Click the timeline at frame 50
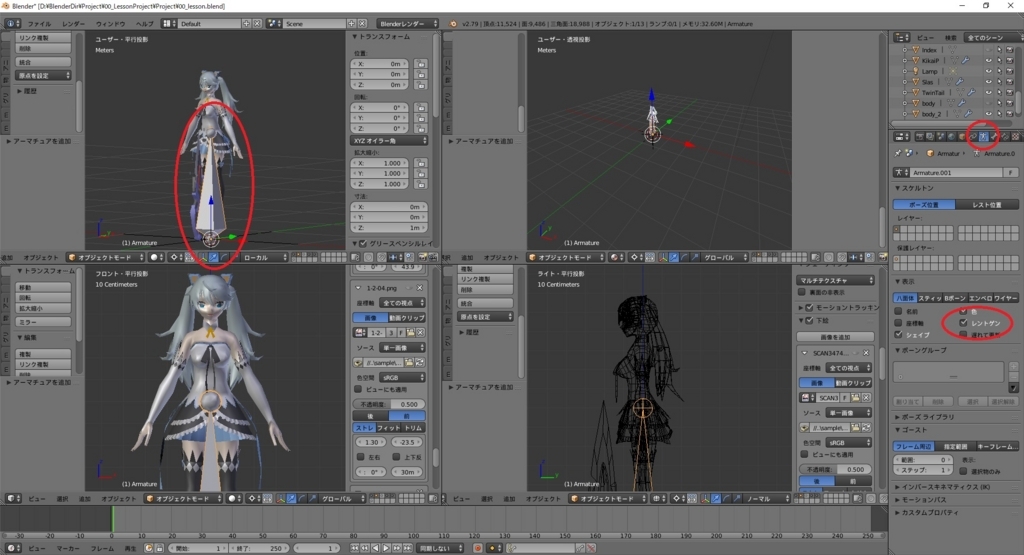1024x555 pixels. coord(263,520)
